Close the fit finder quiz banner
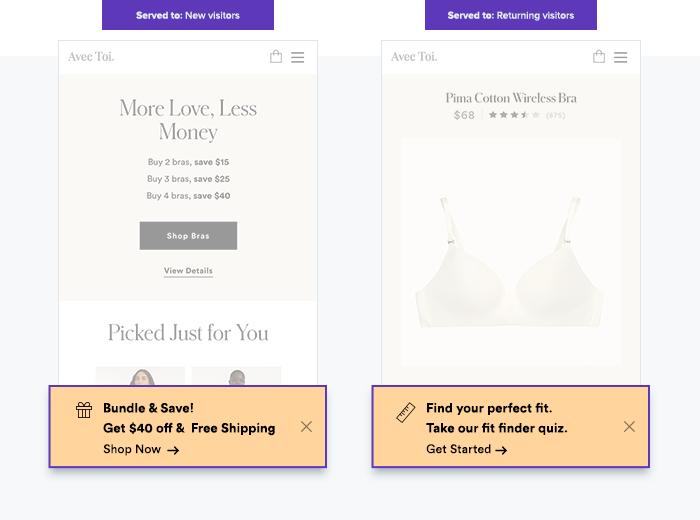700x520 pixels. 629,427
